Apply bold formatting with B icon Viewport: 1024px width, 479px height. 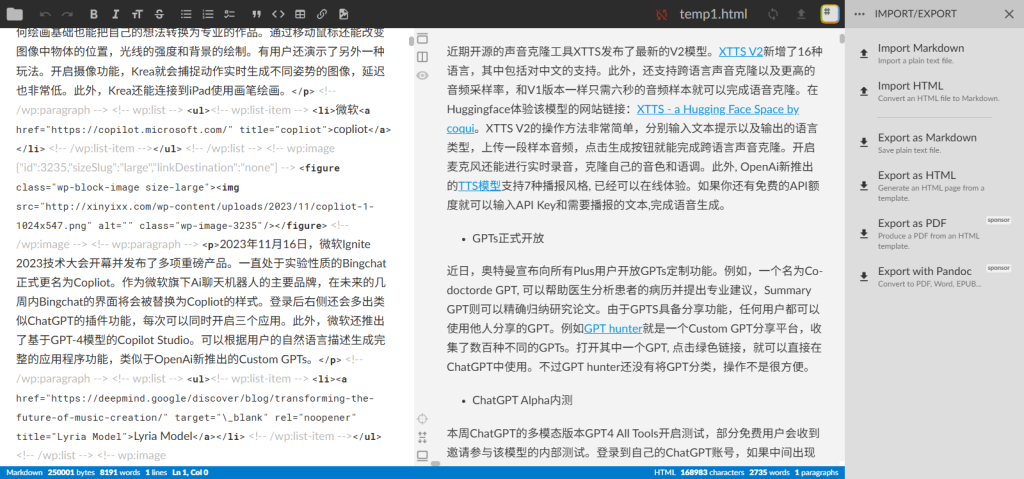(93, 14)
